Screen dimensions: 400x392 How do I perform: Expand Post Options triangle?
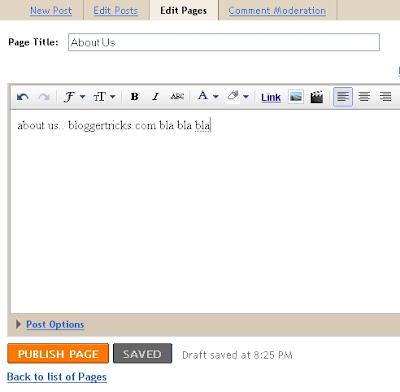click(x=18, y=324)
